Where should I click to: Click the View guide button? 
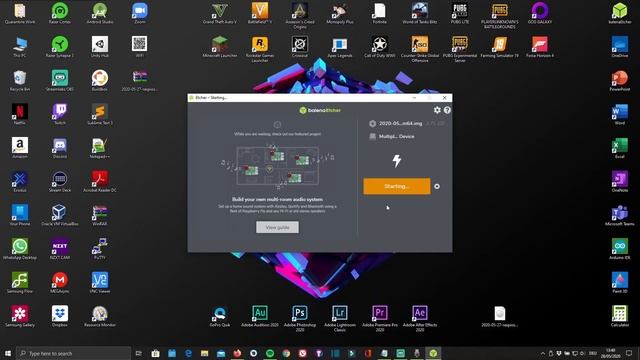pyautogui.click(x=278, y=227)
